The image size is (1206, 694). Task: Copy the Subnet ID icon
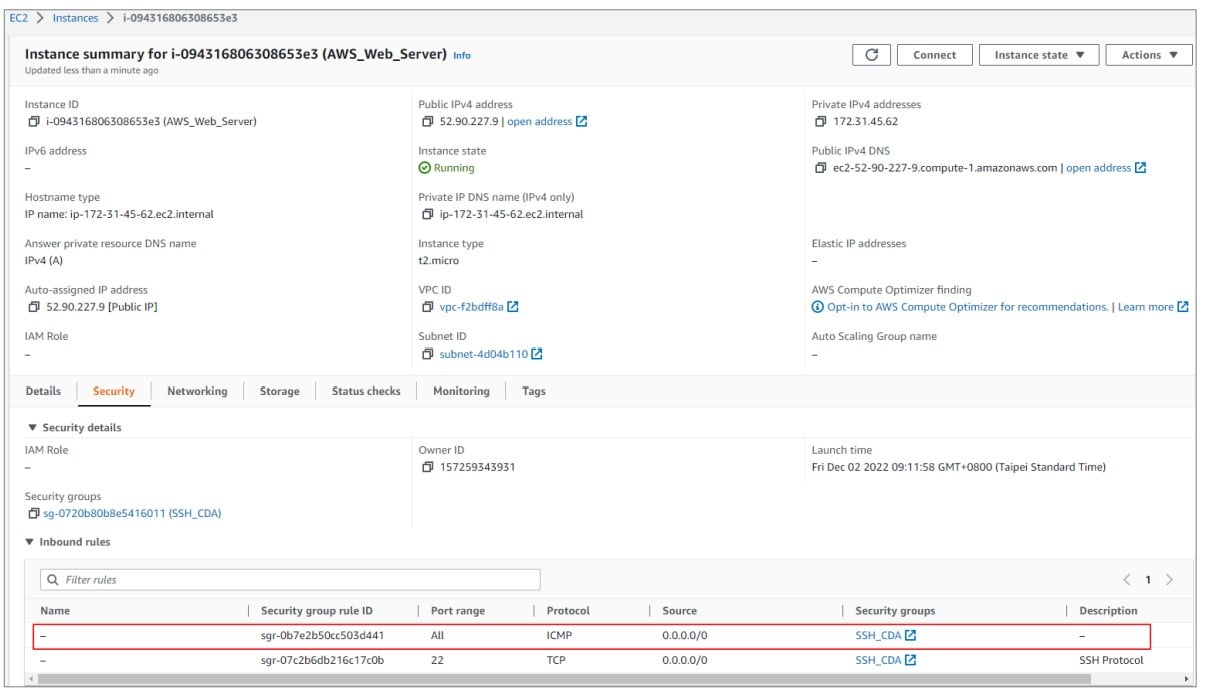pos(428,354)
